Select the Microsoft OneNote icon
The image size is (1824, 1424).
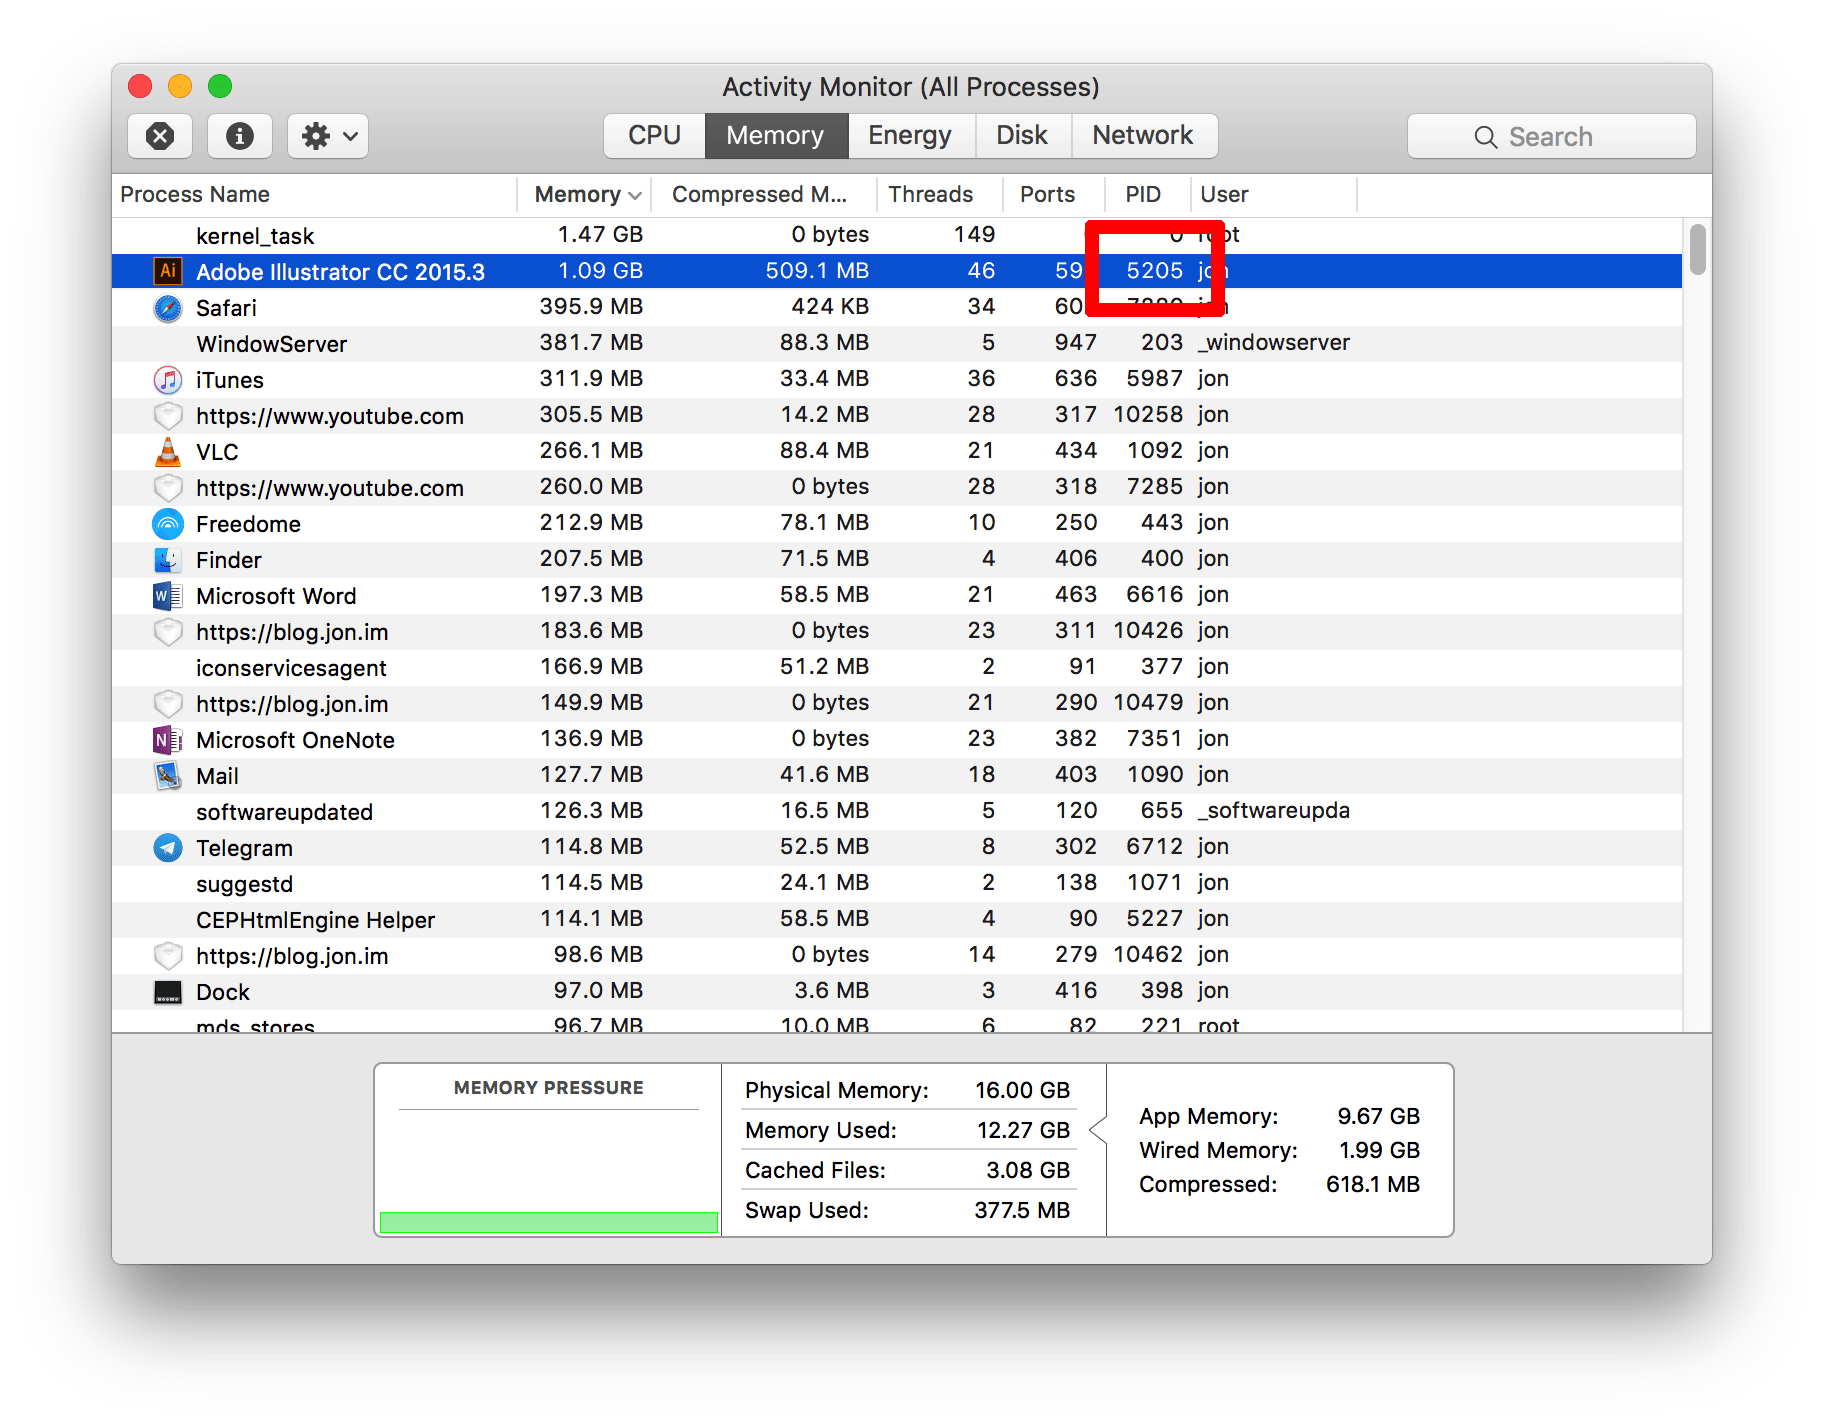[168, 740]
